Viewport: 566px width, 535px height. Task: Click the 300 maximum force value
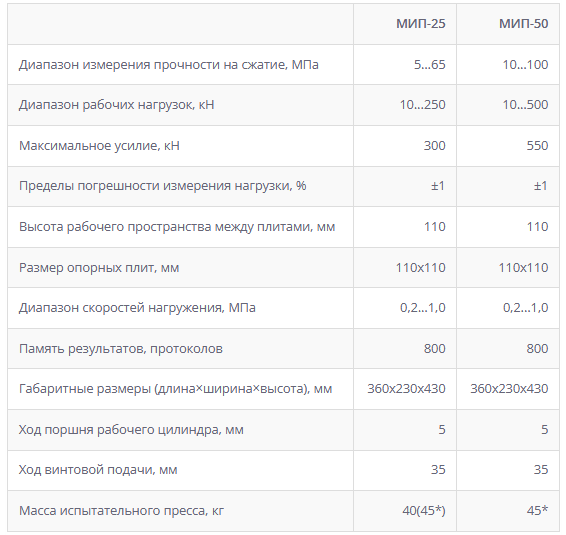pyautogui.click(x=435, y=145)
